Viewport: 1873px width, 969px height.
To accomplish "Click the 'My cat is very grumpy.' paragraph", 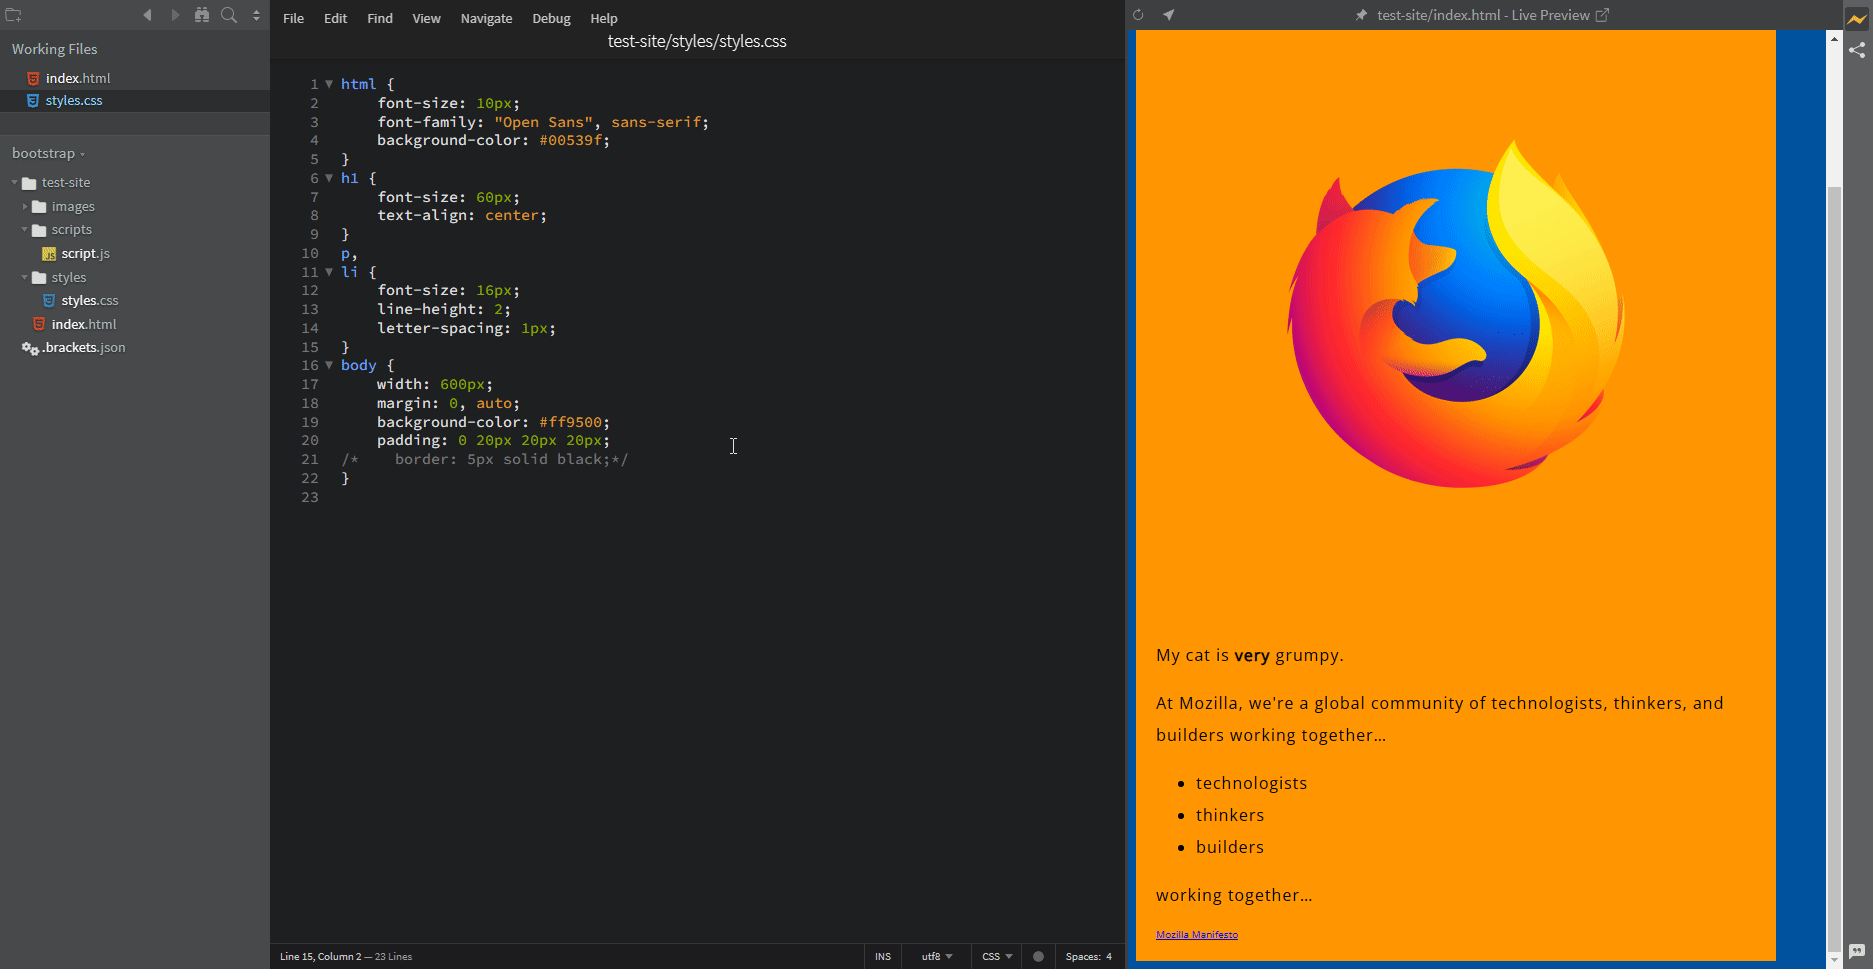I will (1250, 656).
